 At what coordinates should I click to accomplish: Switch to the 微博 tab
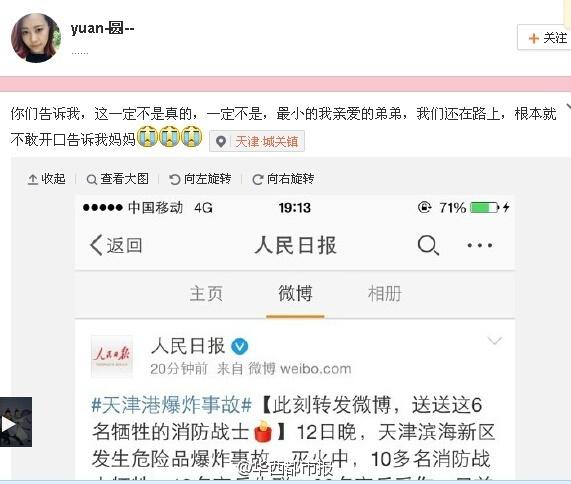[x=295, y=294]
